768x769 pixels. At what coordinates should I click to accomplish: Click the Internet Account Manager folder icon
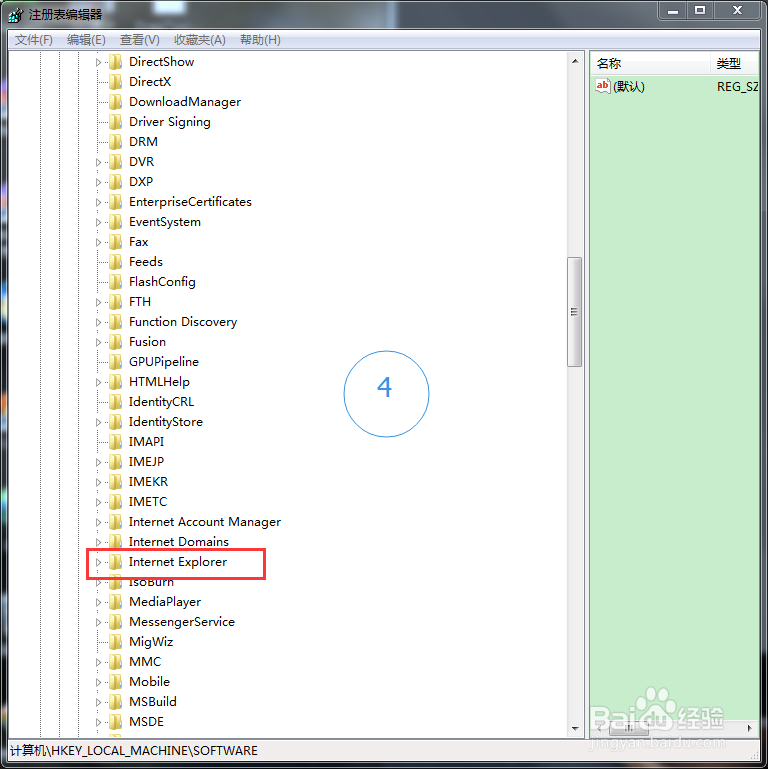[115, 522]
